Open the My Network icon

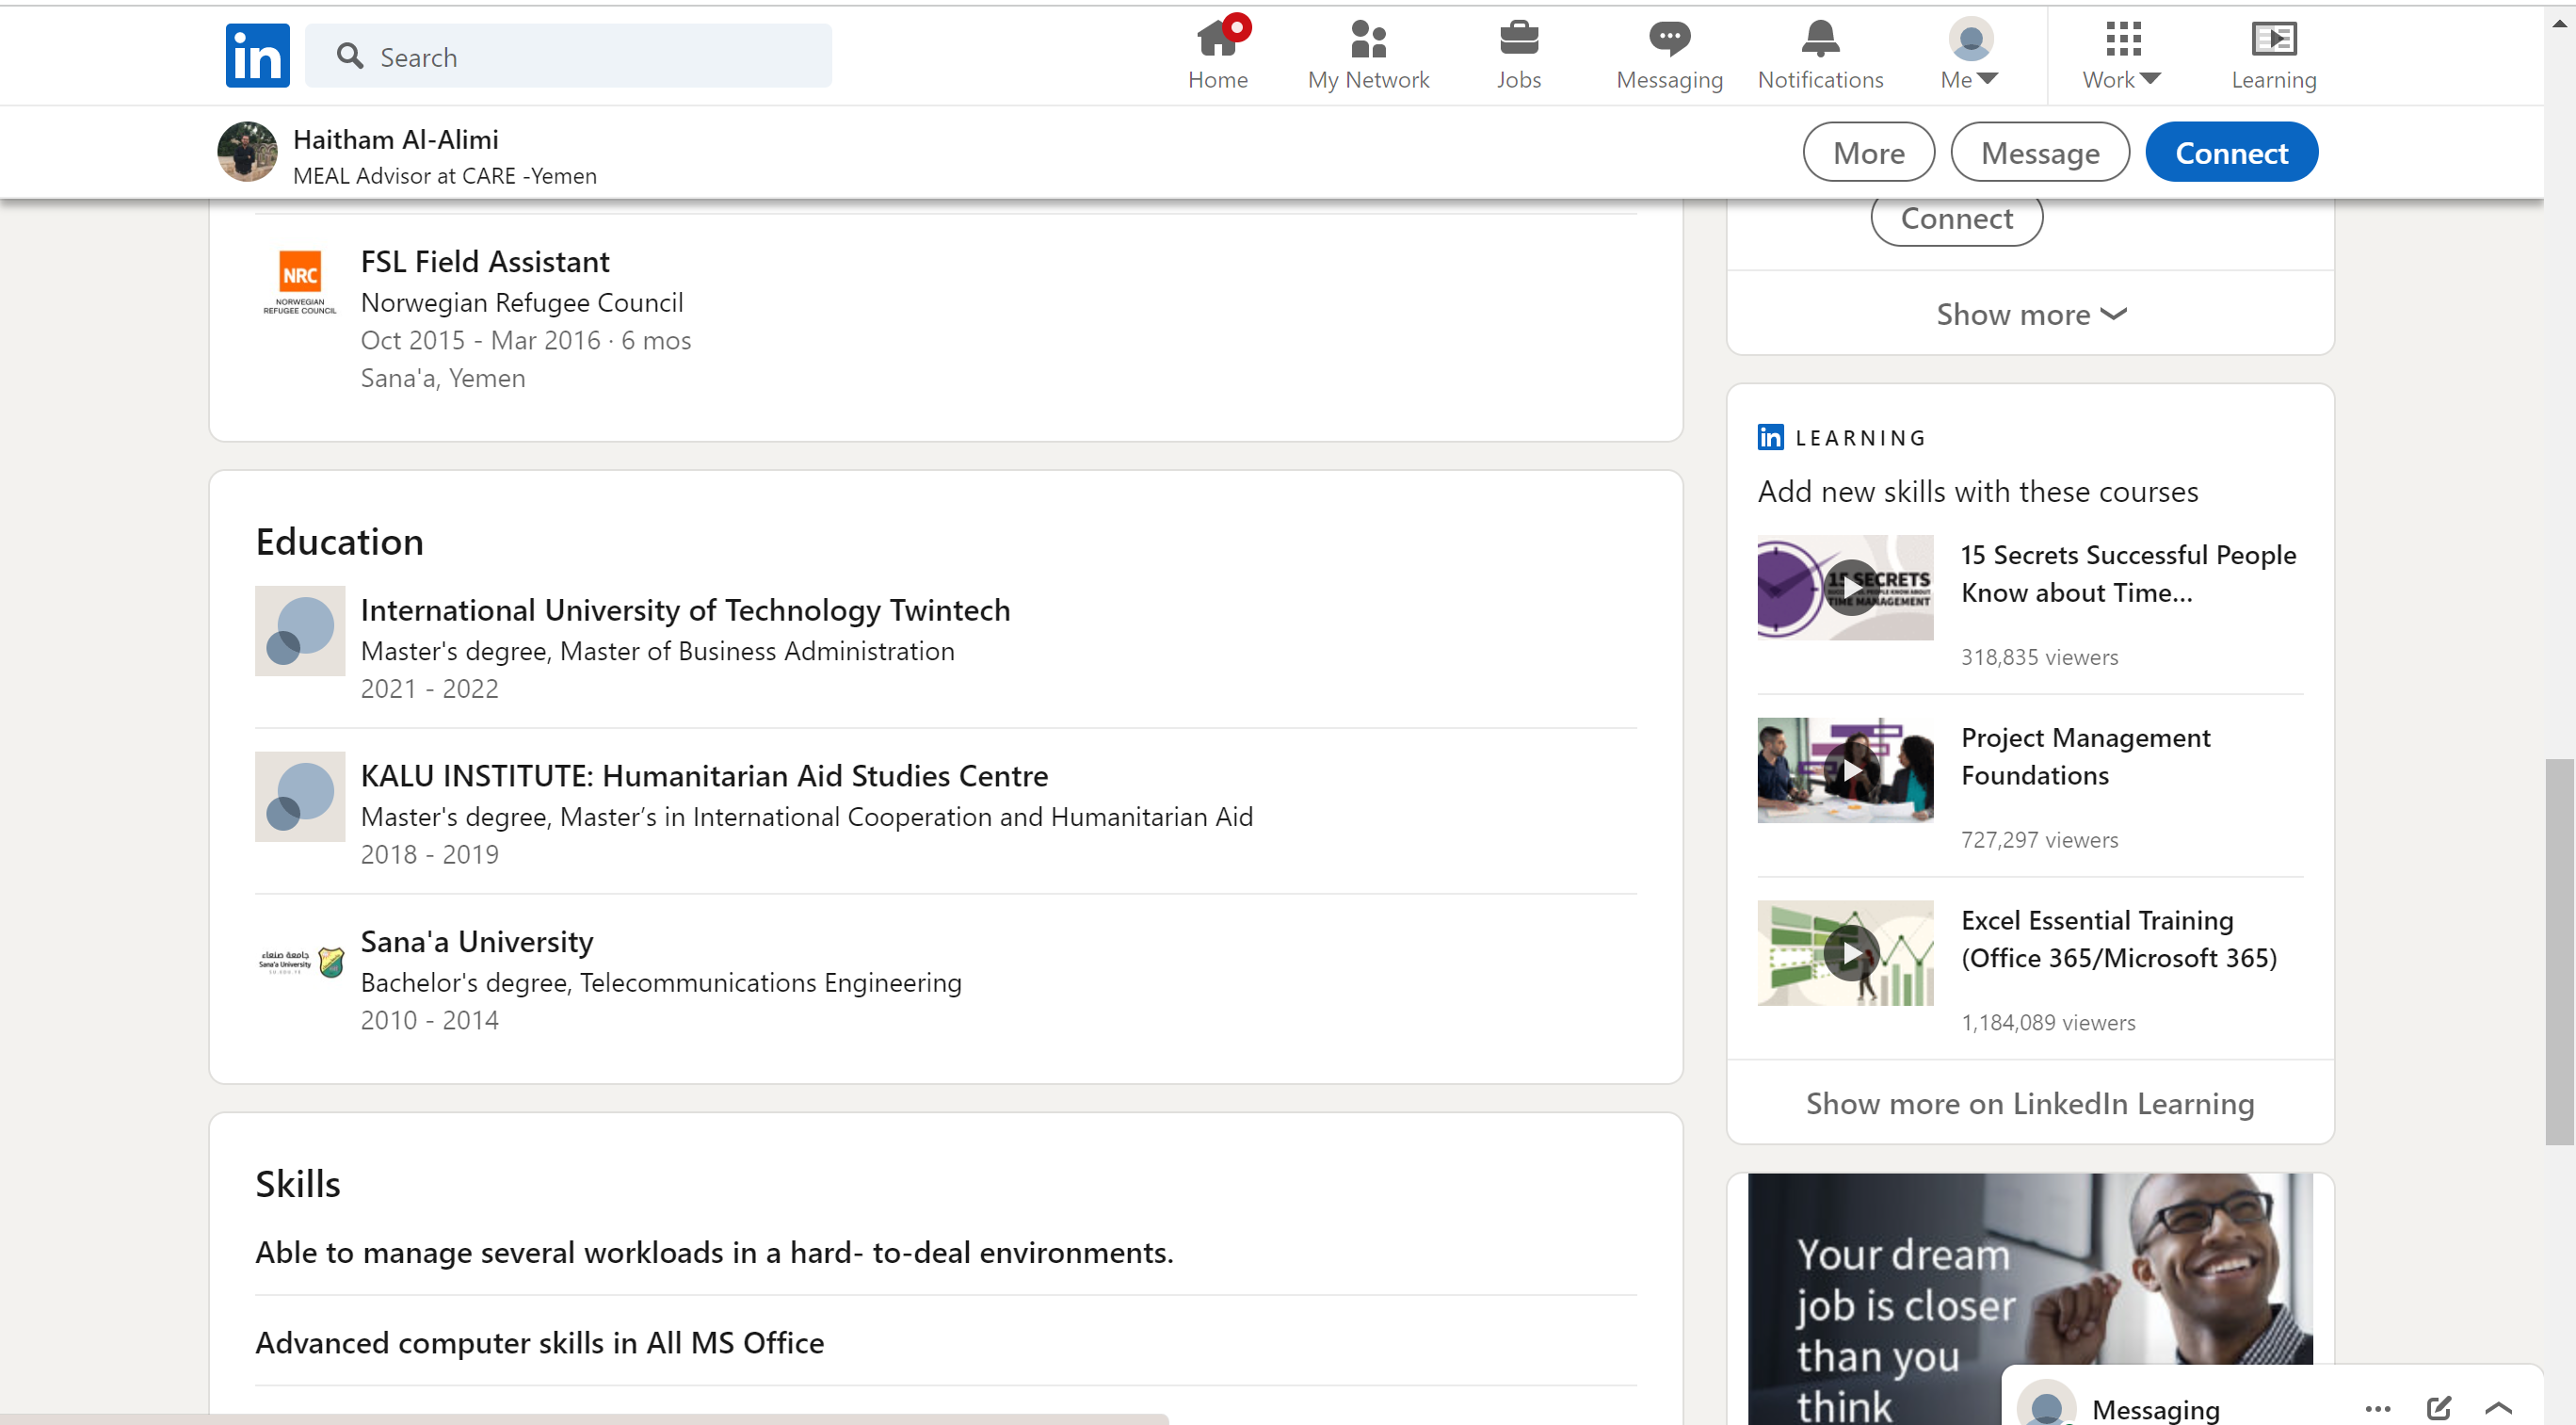1368,40
